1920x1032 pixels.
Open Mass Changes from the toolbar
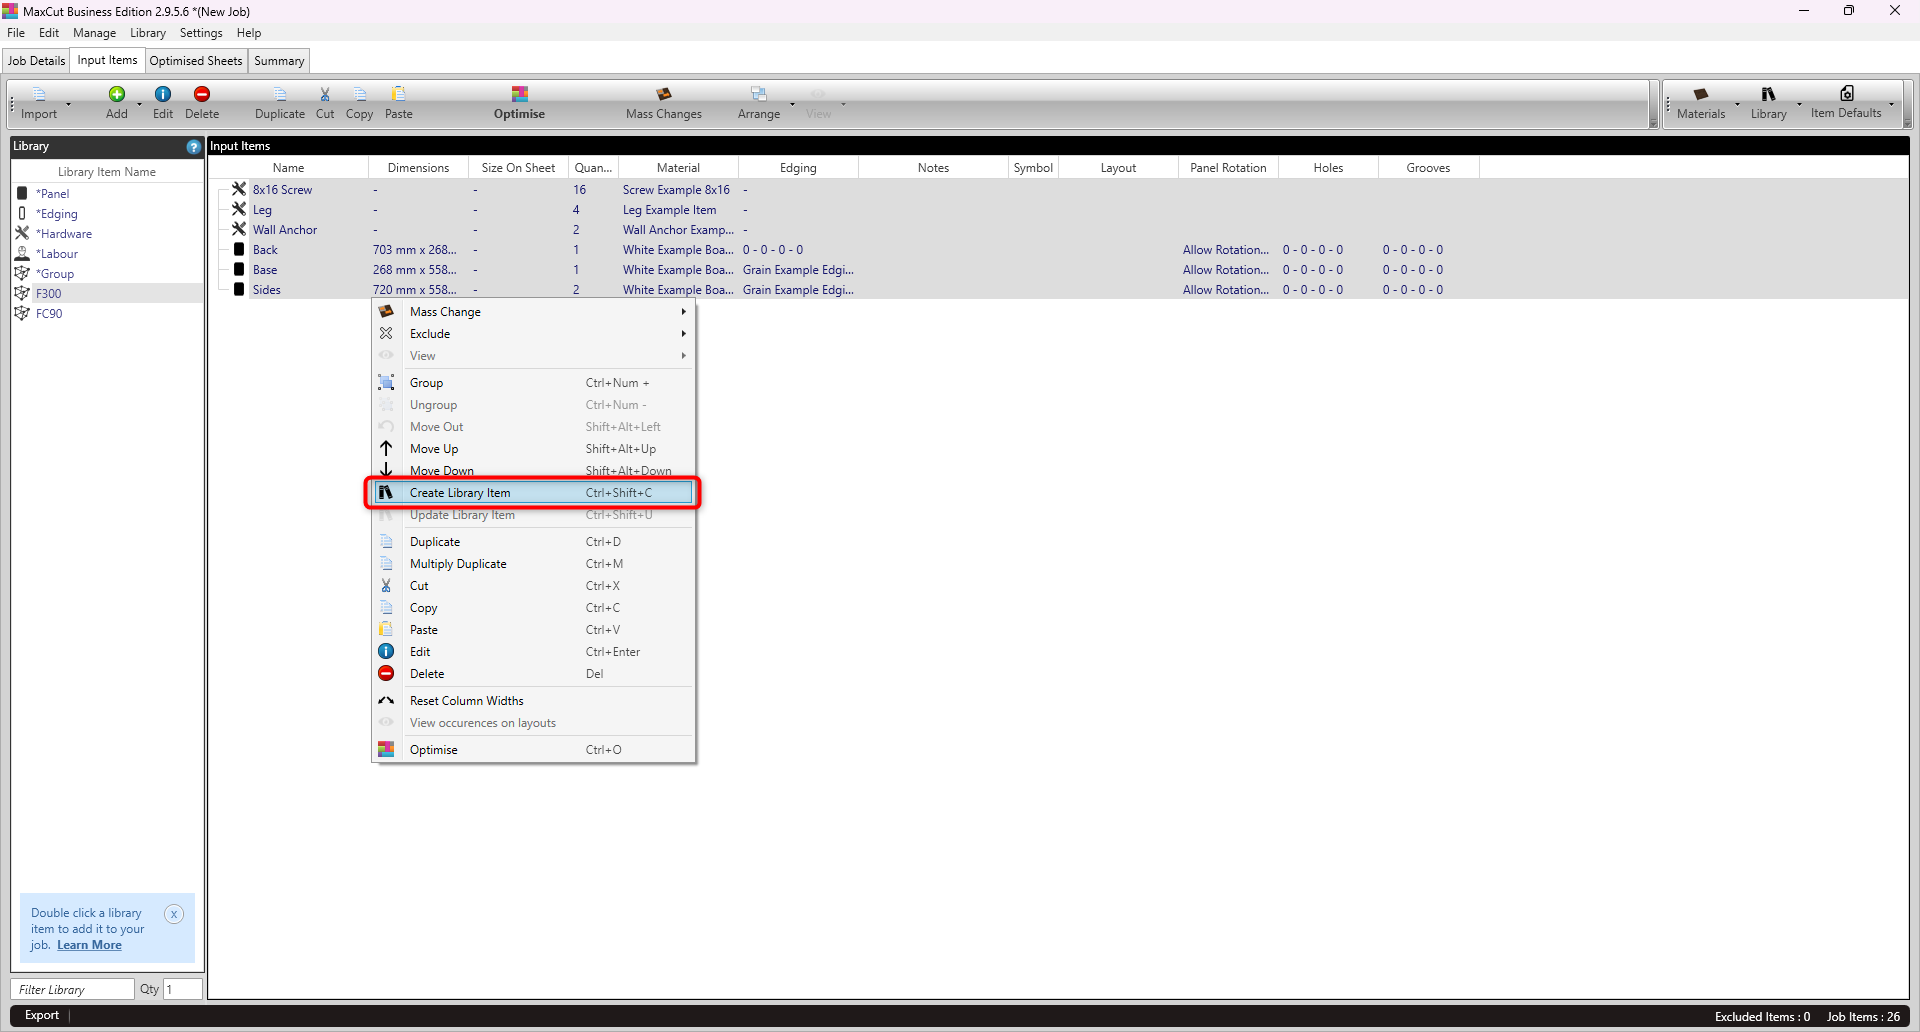coord(664,103)
